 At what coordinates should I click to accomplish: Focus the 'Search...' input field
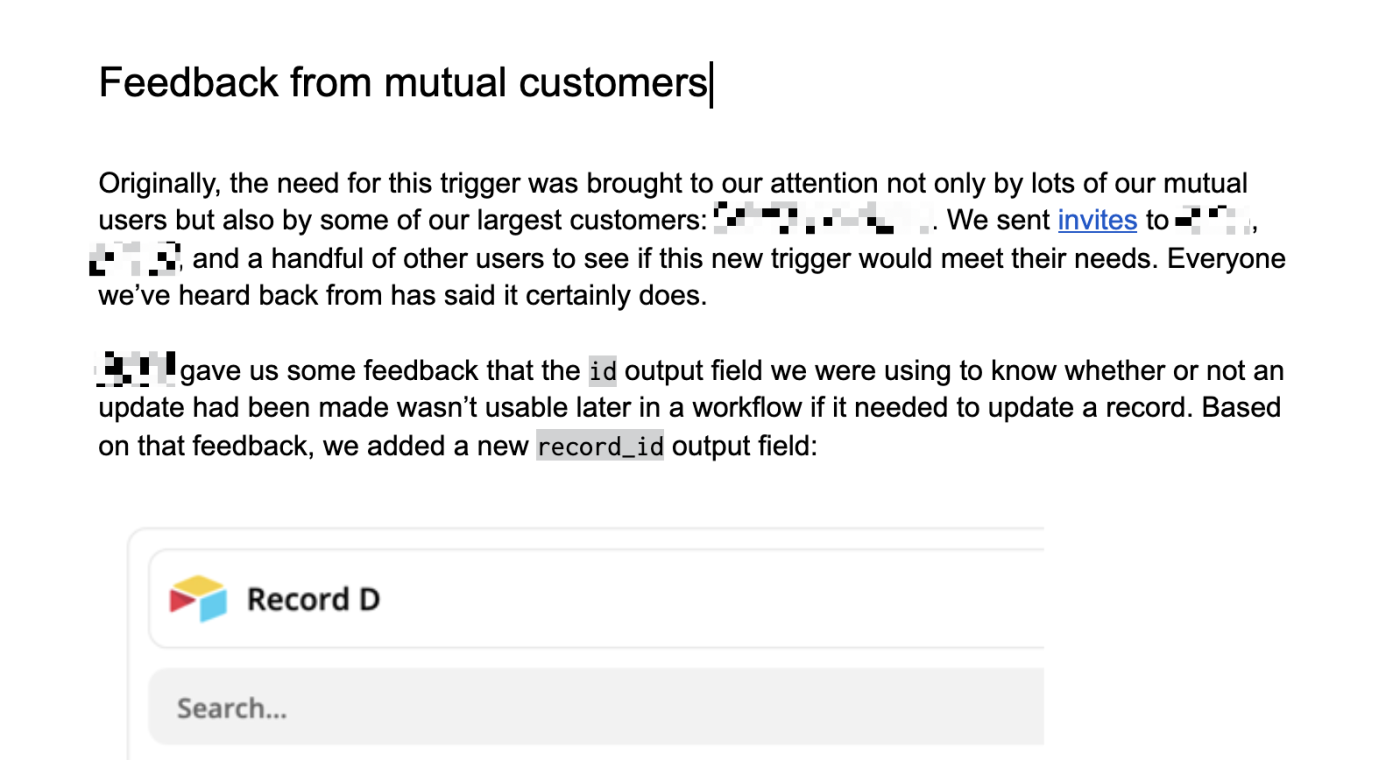pyautogui.click(x=596, y=708)
